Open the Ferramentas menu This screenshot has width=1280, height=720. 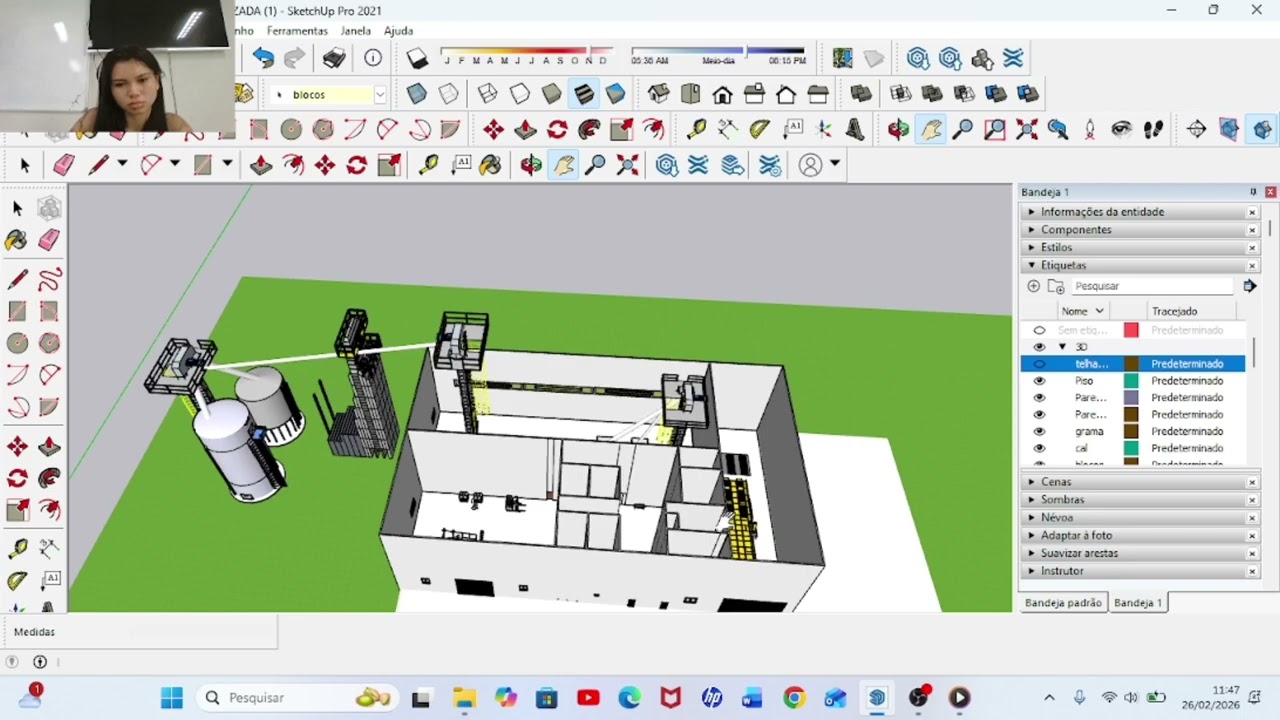[297, 31]
